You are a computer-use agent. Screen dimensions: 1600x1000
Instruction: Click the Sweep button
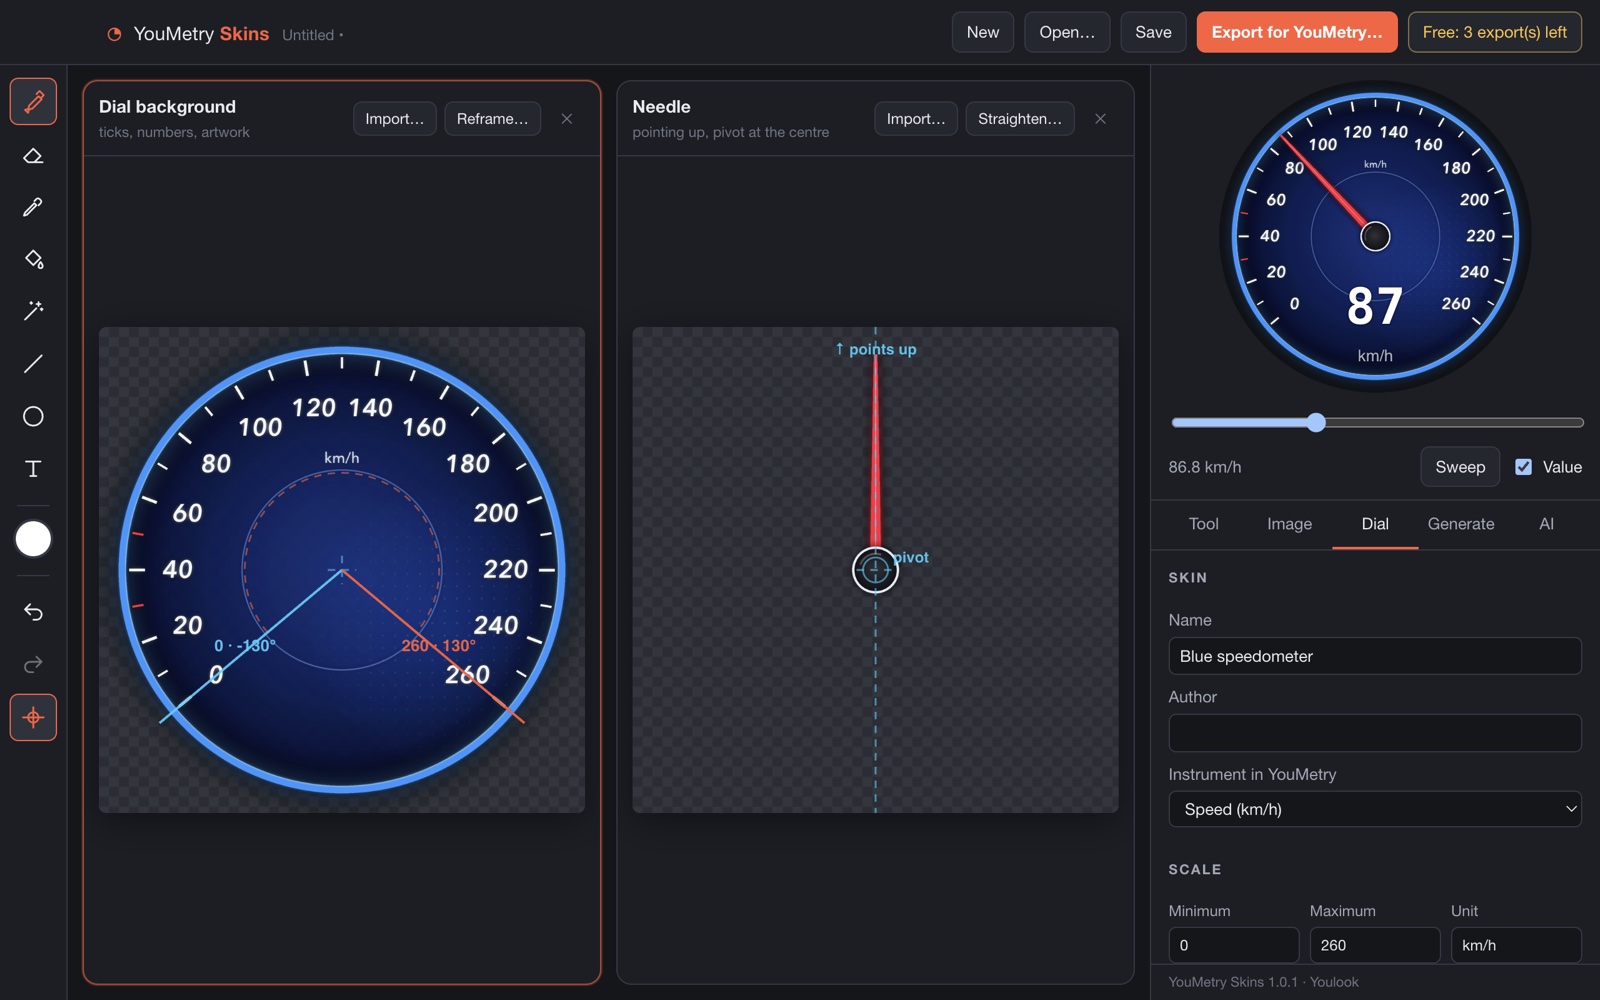(x=1460, y=467)
